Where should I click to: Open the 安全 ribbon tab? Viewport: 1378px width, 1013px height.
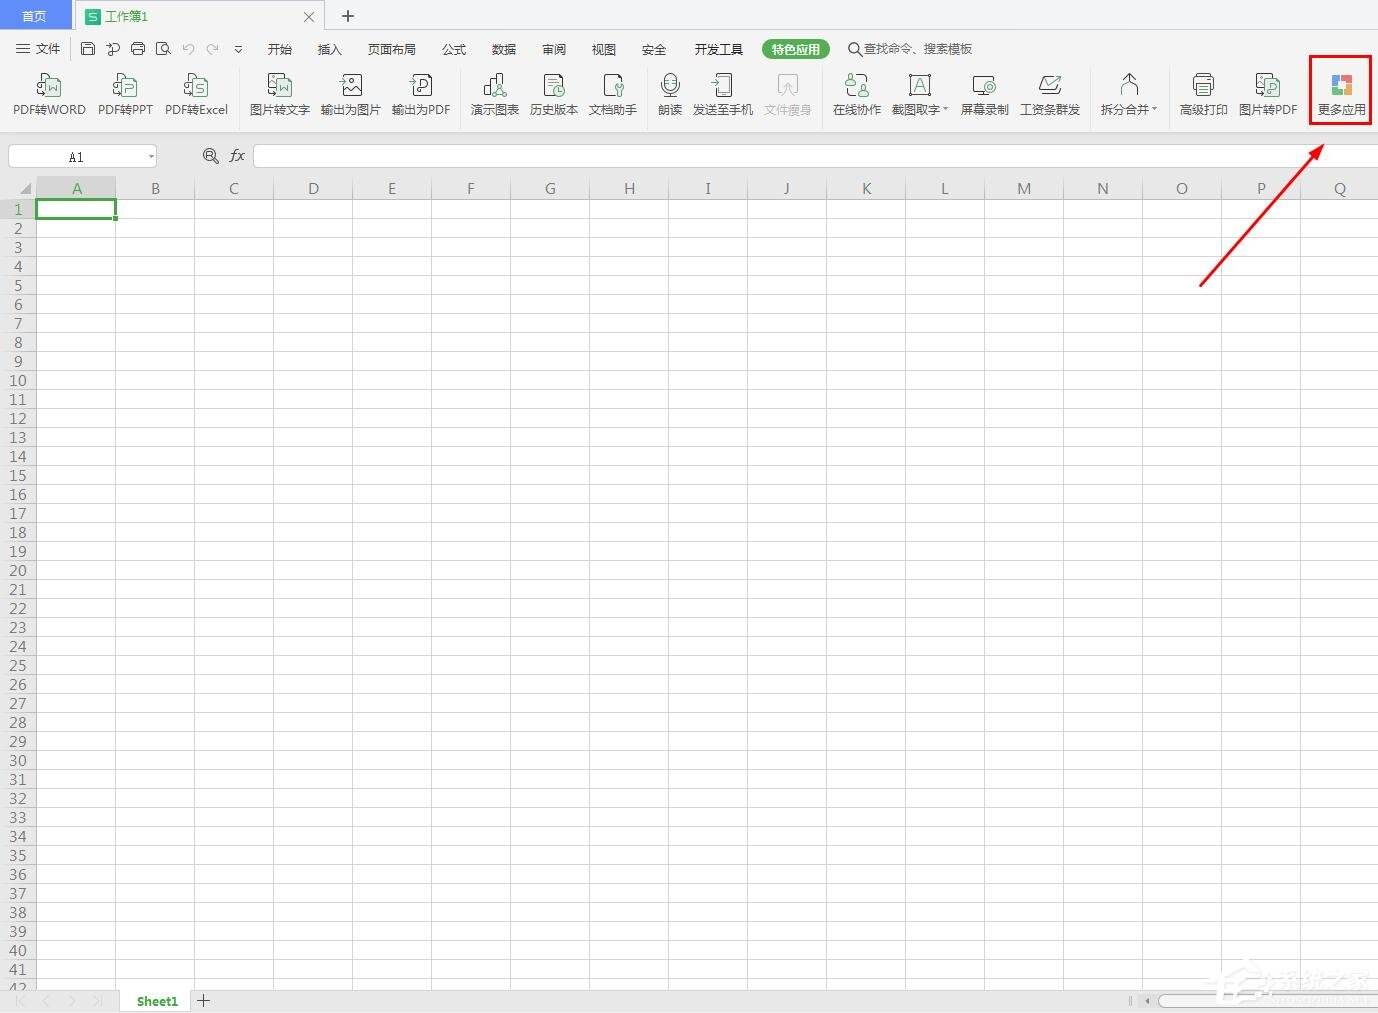coord(654,49)
